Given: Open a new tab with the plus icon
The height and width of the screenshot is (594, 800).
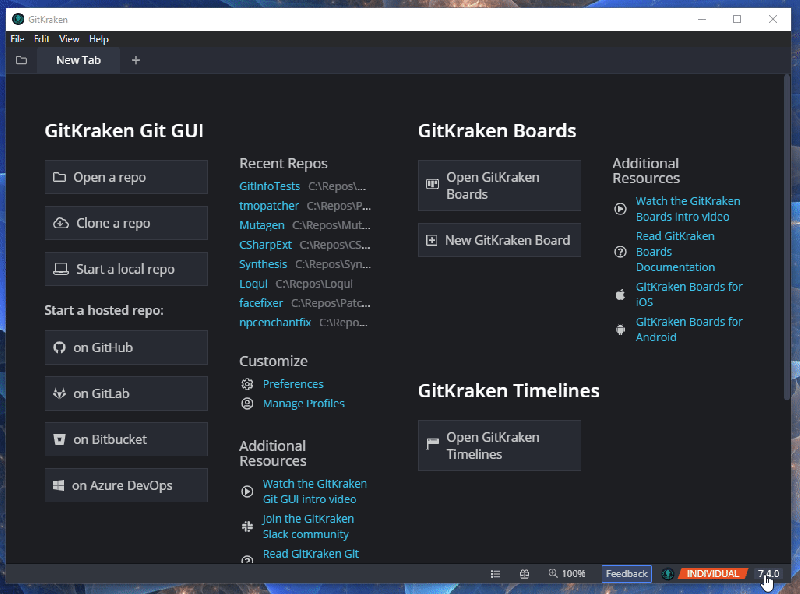Looking at the screenshot, I should click(135, 60).
